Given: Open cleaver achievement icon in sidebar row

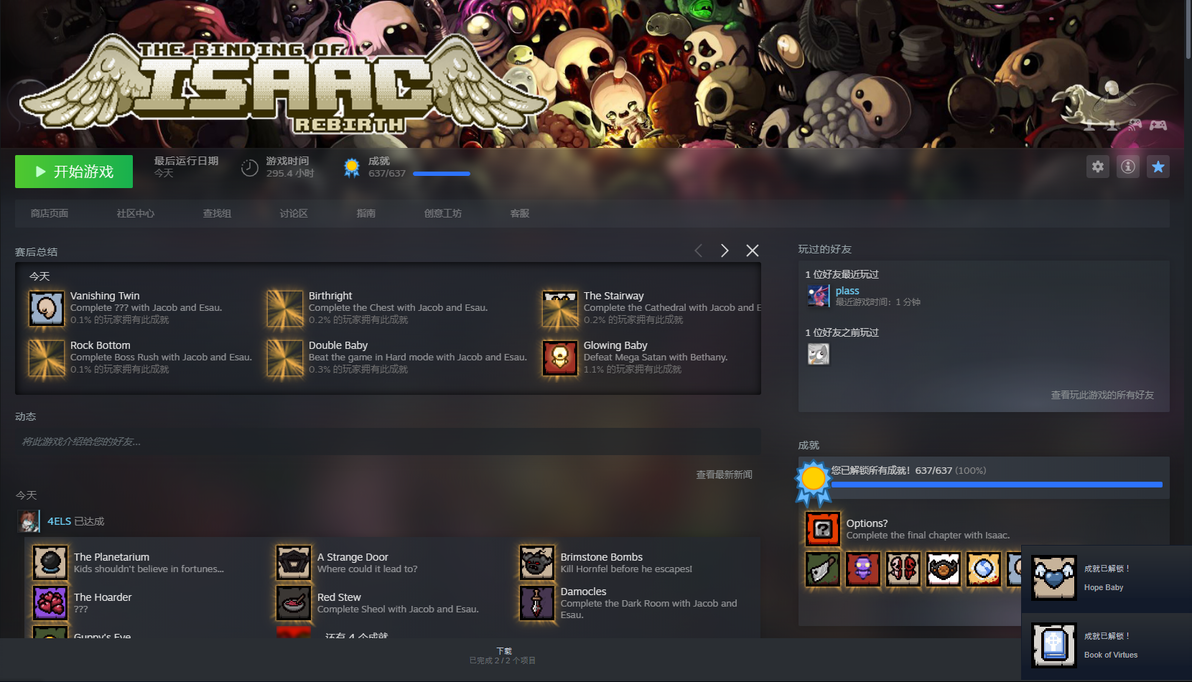Looking at the screenshot, I should 823,569.
